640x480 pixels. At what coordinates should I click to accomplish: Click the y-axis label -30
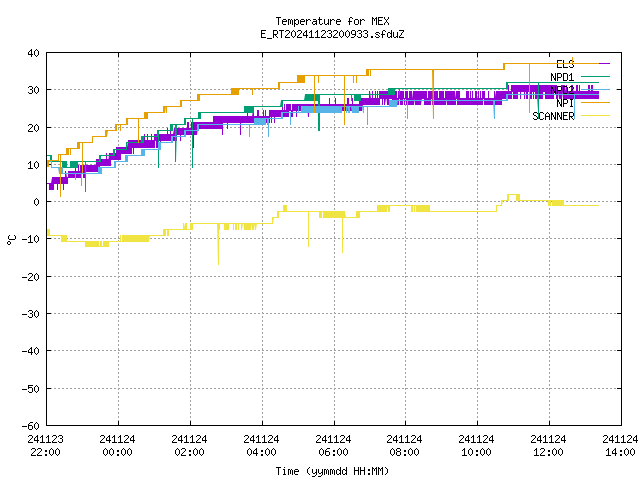31,314
